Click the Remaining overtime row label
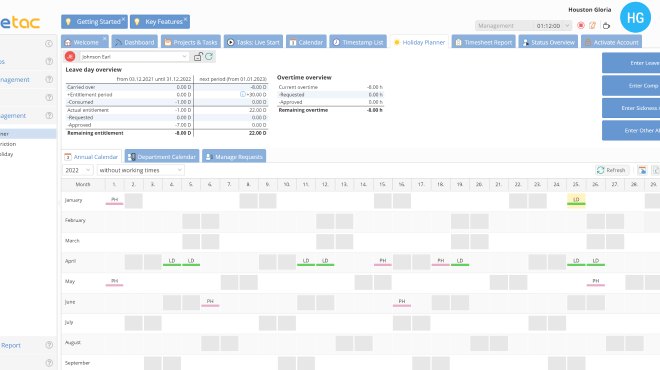This screenshot has height=370, width=660. coord(303,110)
